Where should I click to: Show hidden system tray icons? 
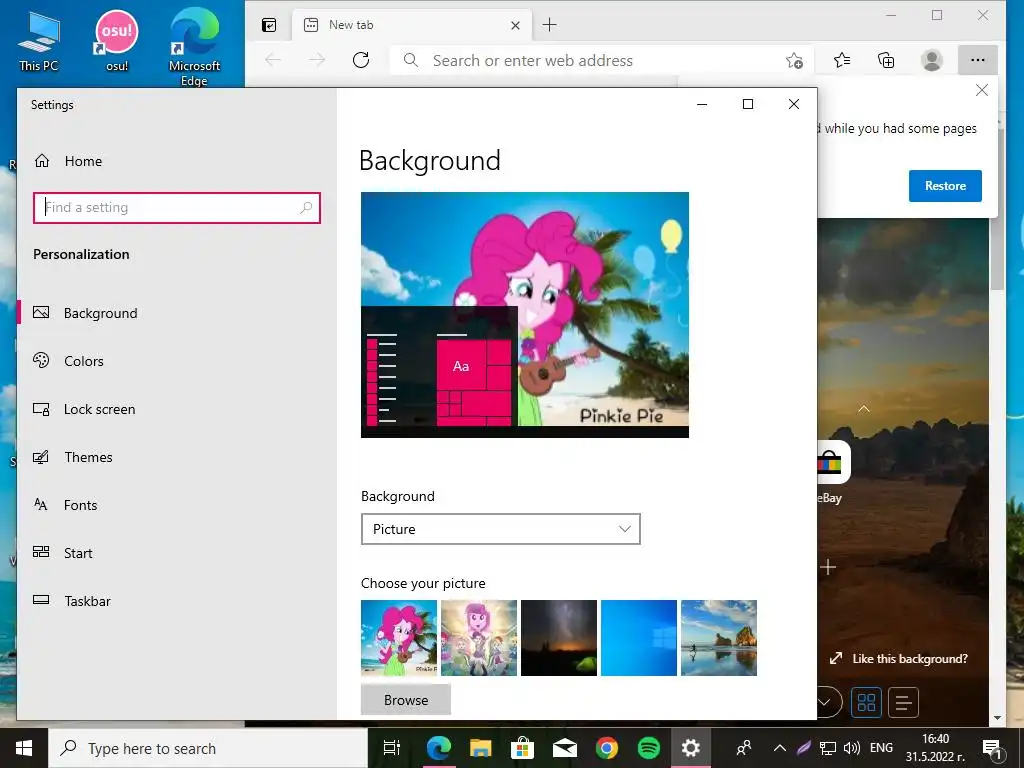pyautogui.click(x=780, y=748)
